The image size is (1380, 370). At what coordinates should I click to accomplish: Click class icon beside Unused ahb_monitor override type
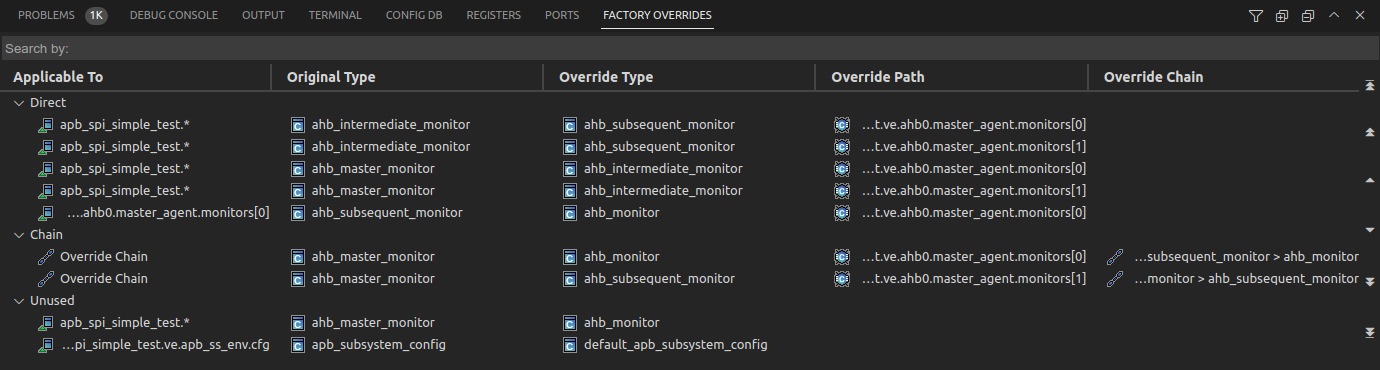coord(569,323)
